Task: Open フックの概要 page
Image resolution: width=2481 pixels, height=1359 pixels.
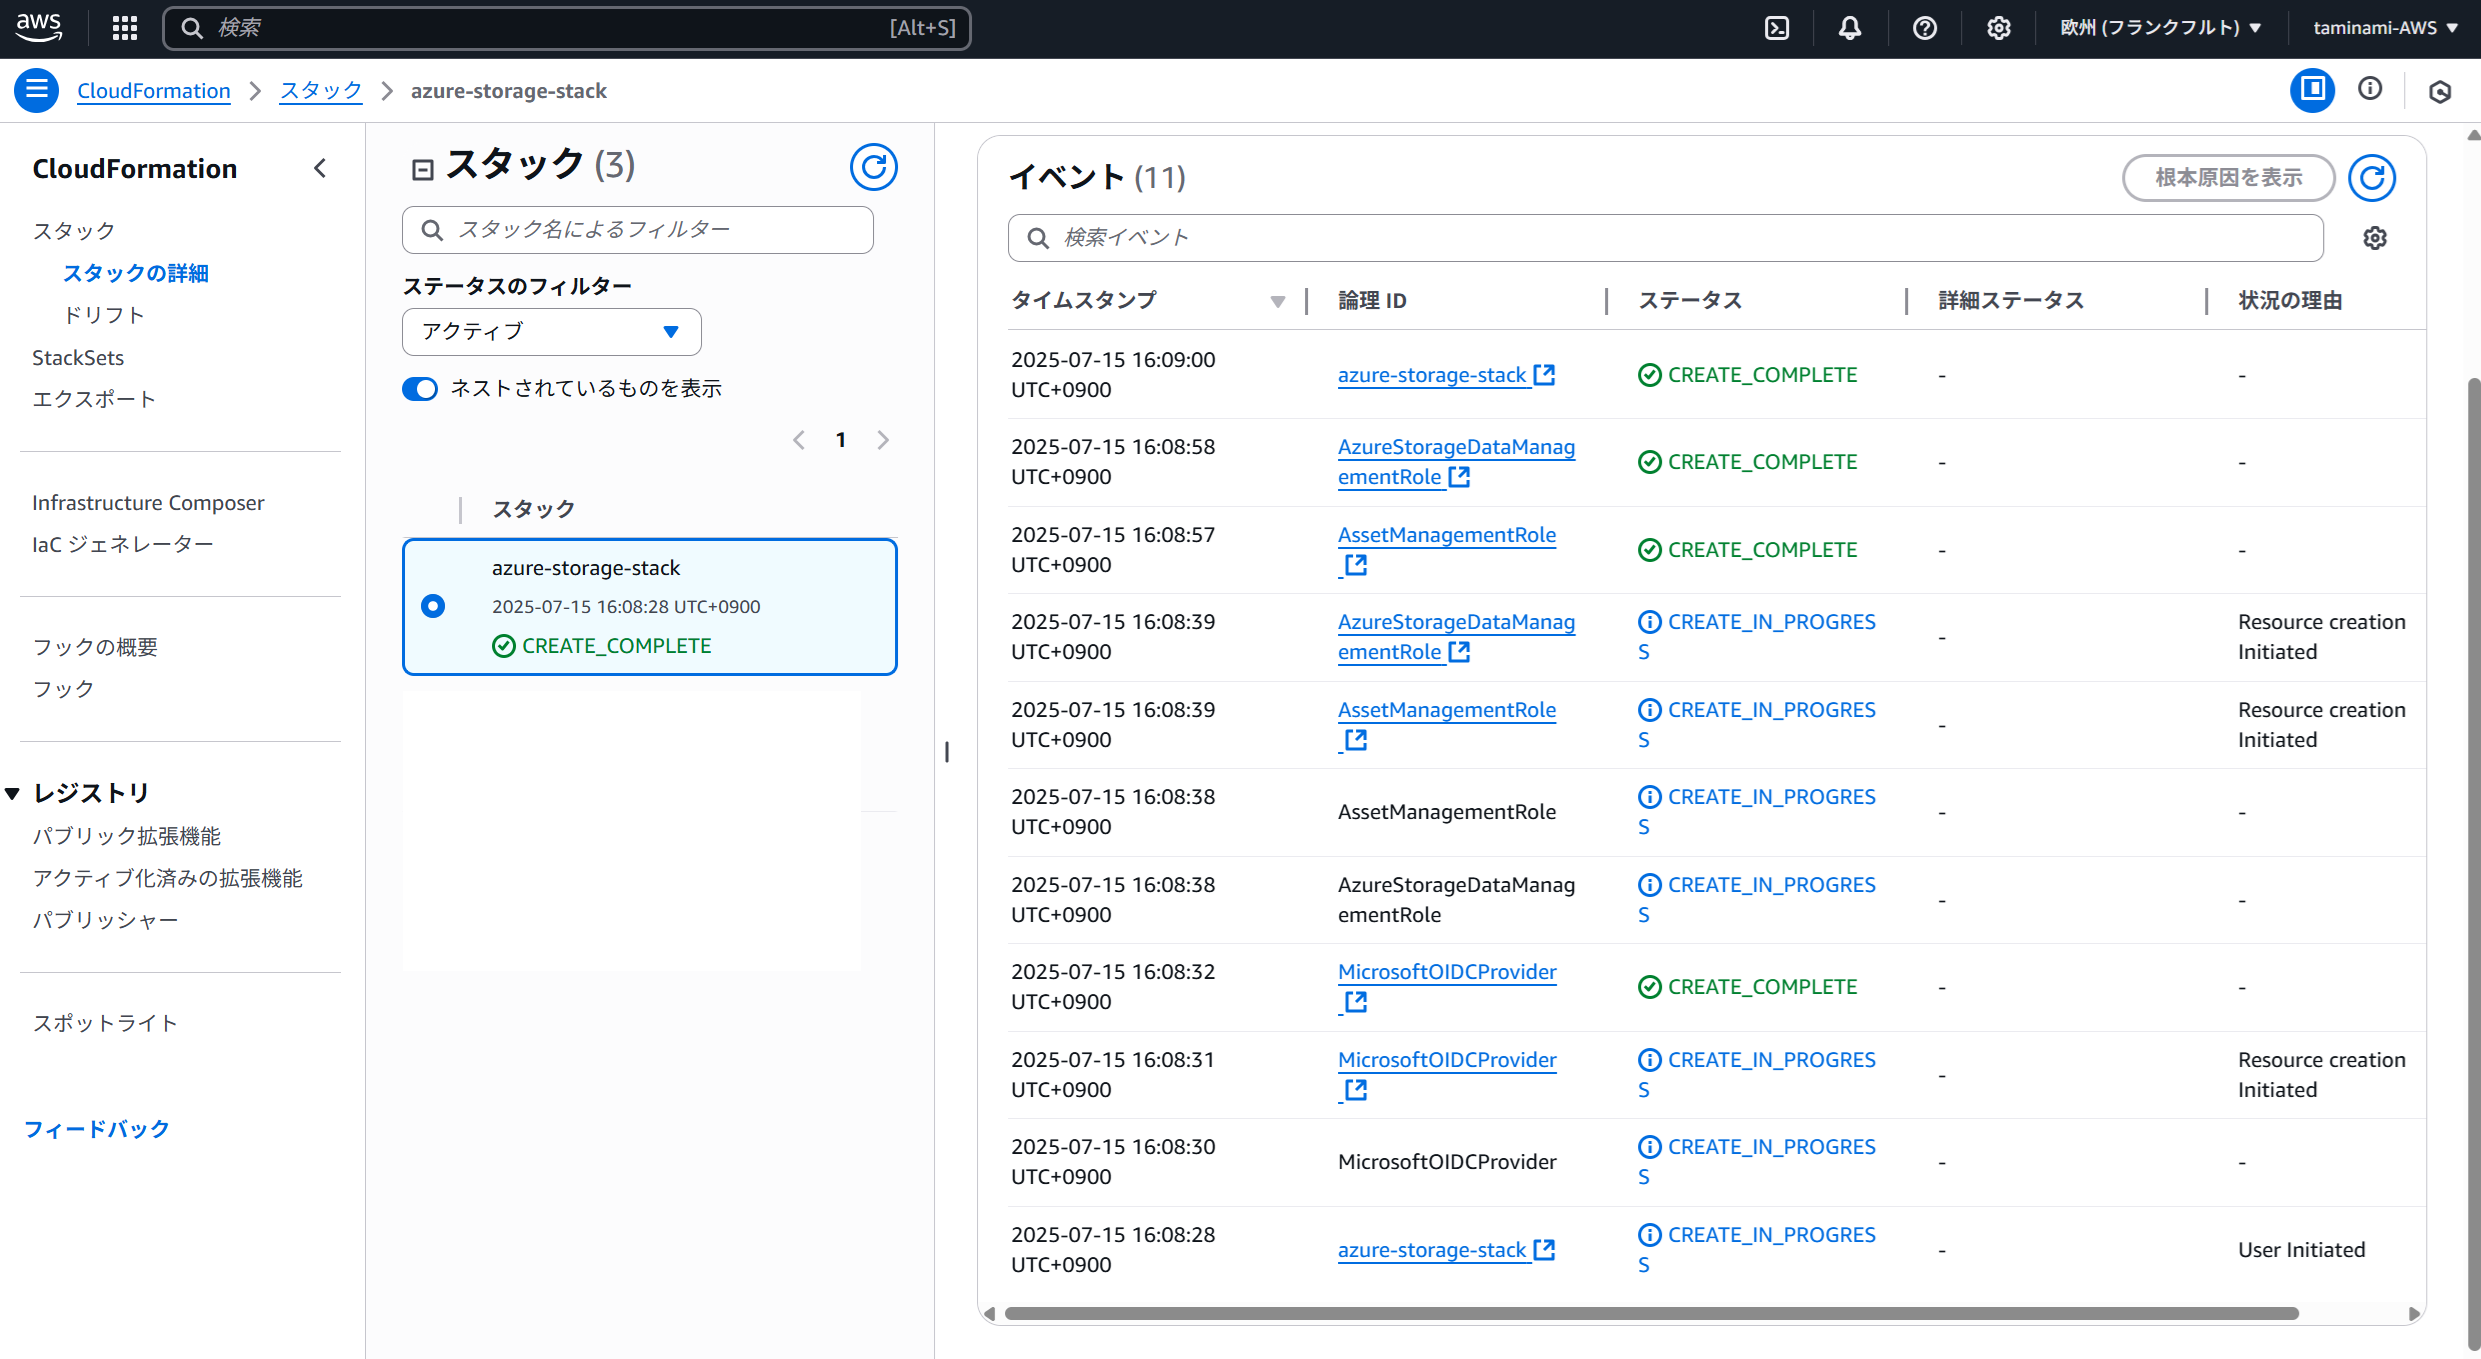Action: tap(95, 647)
